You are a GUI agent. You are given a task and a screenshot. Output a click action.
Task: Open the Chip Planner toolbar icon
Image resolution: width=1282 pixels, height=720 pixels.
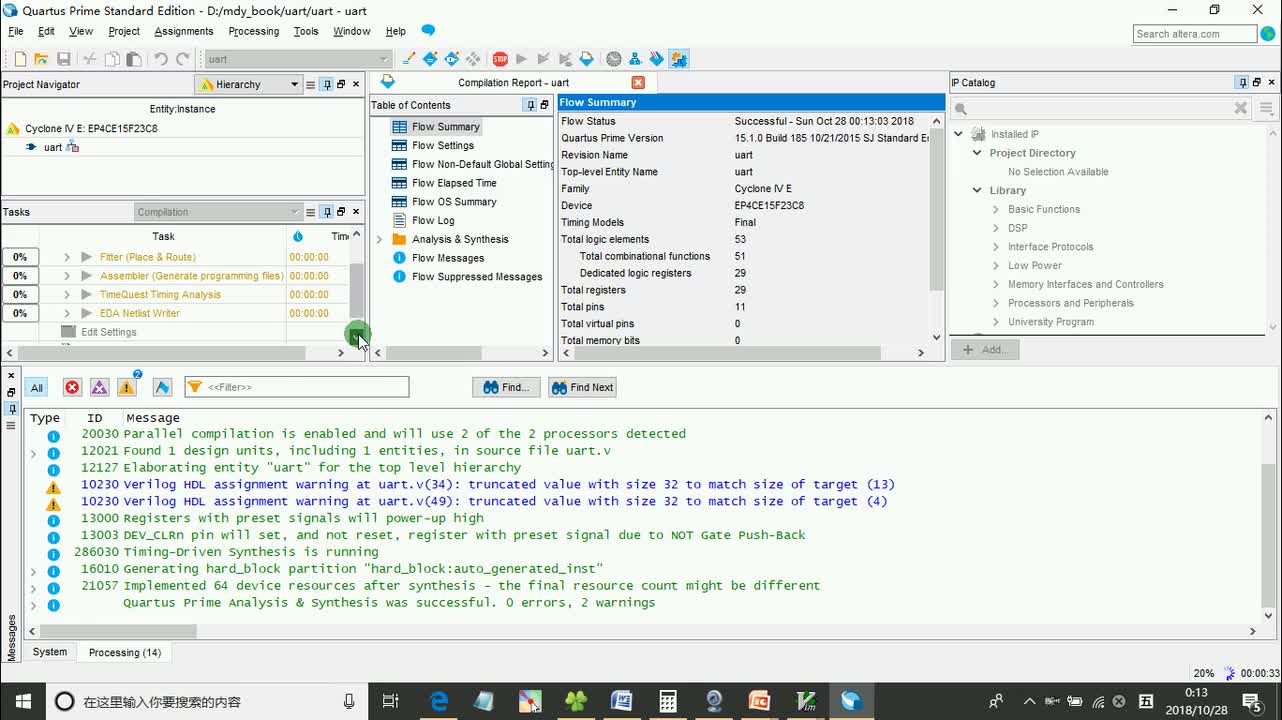(x=473, y=59)
